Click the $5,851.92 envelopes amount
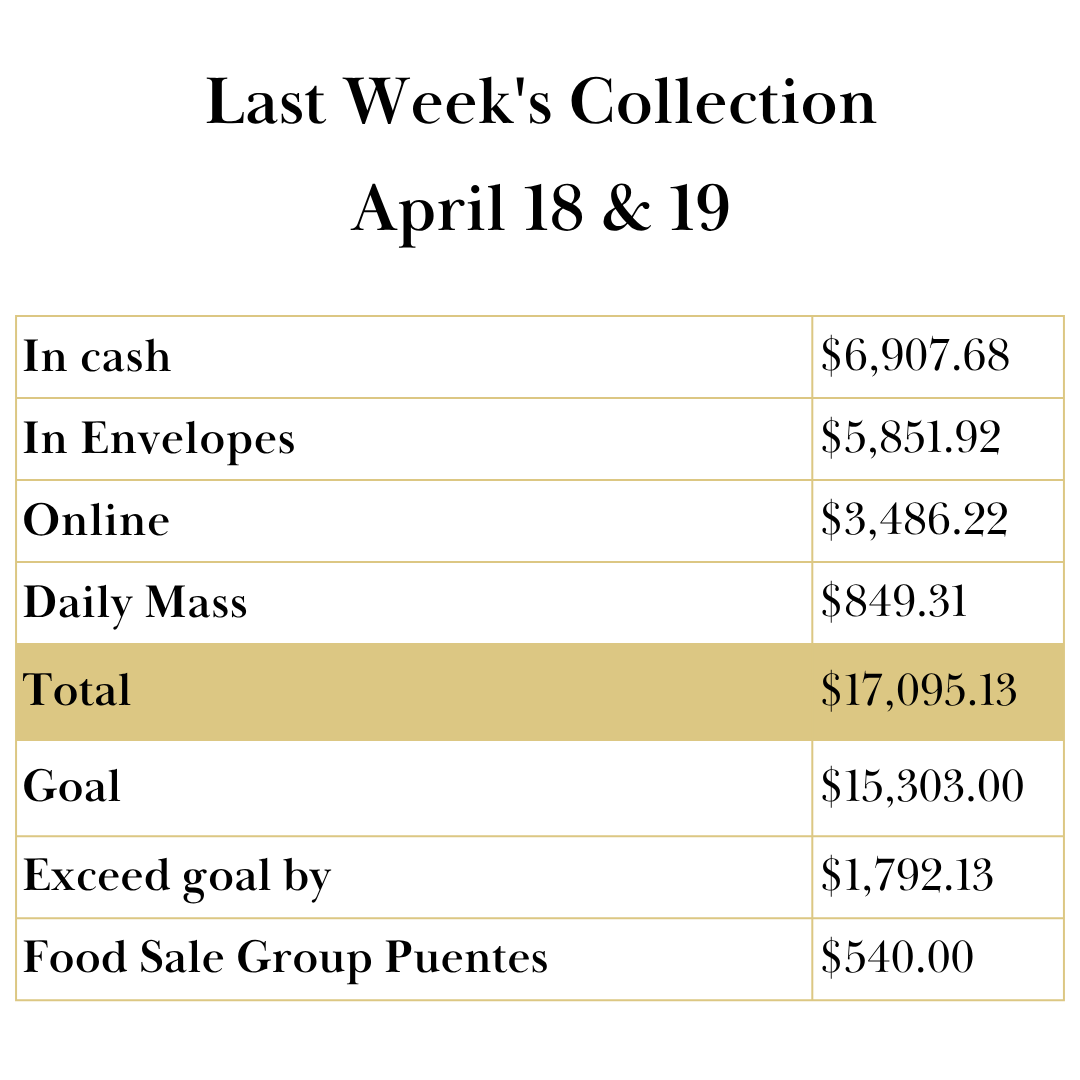The image size is (1080, 1080). [x=910, y=439]
